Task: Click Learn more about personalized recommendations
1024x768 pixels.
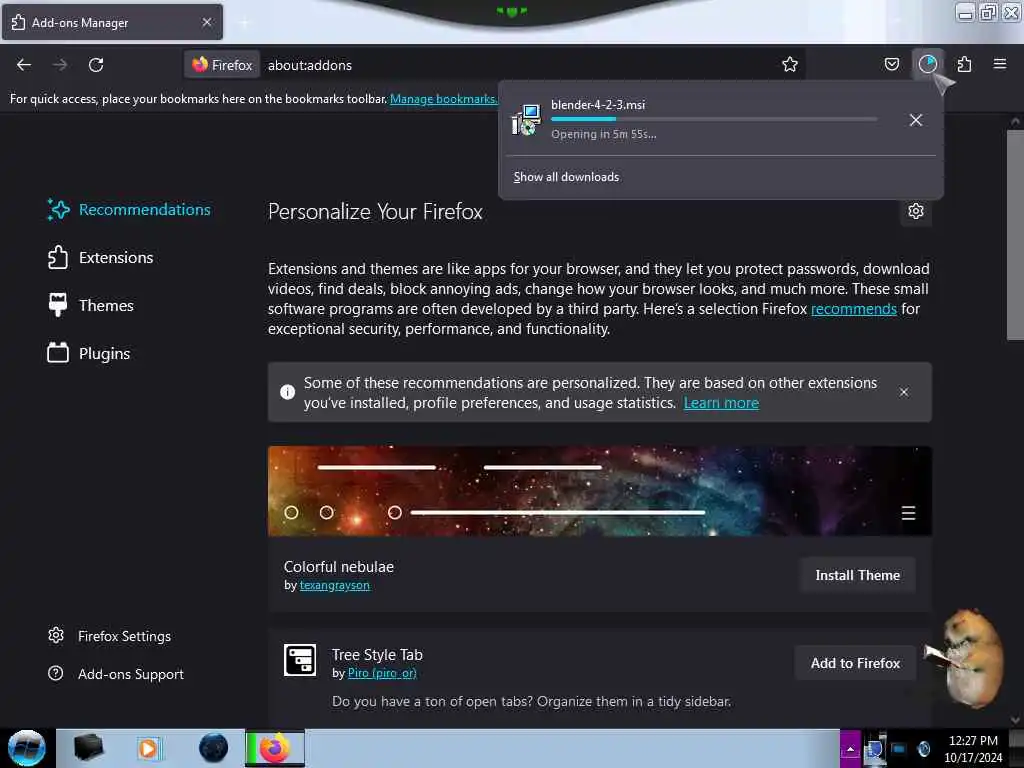Action: tap(721, 403)
